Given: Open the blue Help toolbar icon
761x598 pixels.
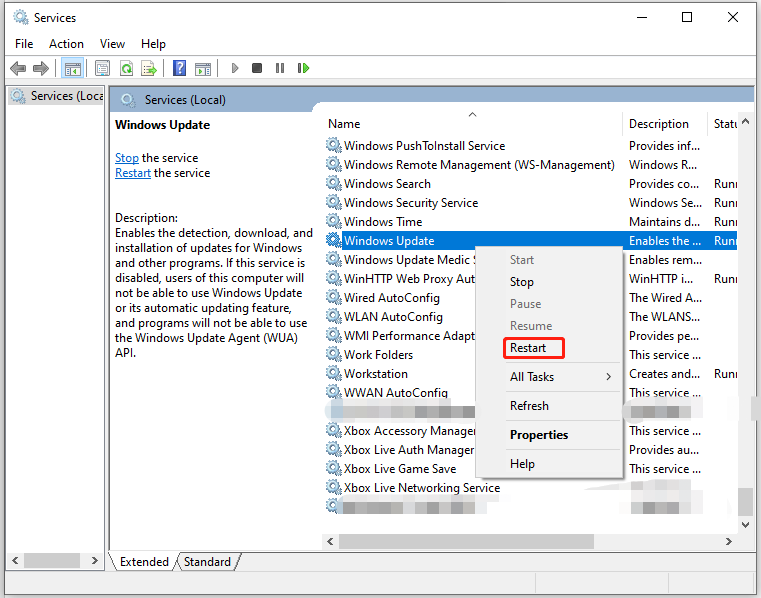Looking at the screenshot, I should click(180, 68).
